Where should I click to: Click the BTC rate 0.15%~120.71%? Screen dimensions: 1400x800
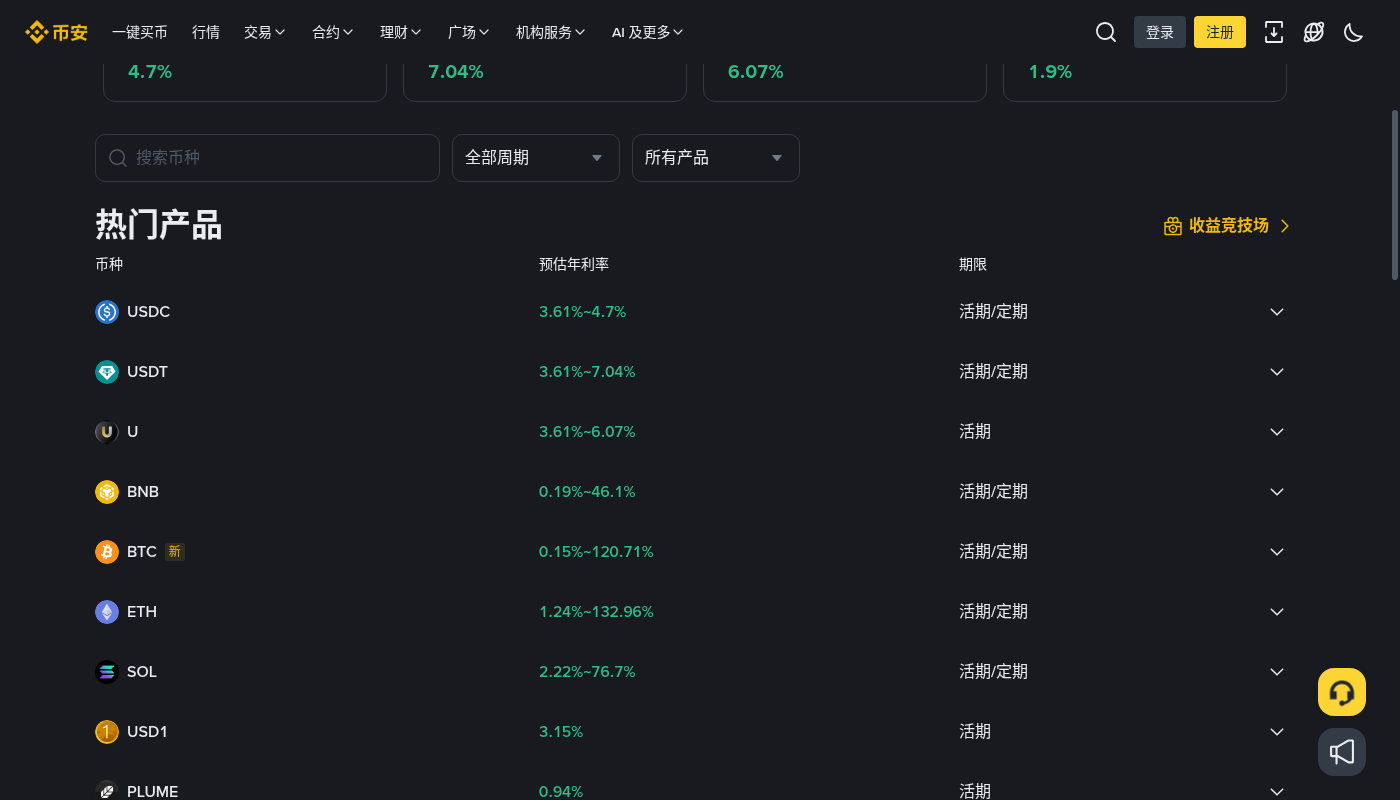[596, 552]
